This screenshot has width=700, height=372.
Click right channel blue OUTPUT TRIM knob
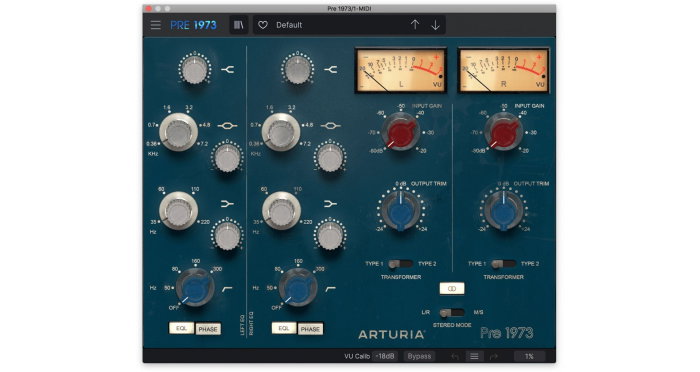pyautogui.click(x=504, y=210)
